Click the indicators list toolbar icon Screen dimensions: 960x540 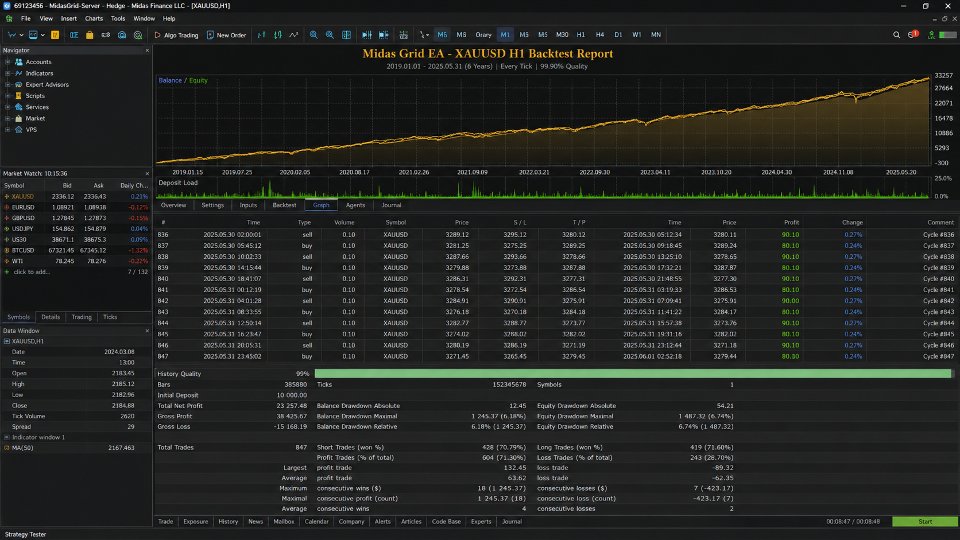[403, 35]
